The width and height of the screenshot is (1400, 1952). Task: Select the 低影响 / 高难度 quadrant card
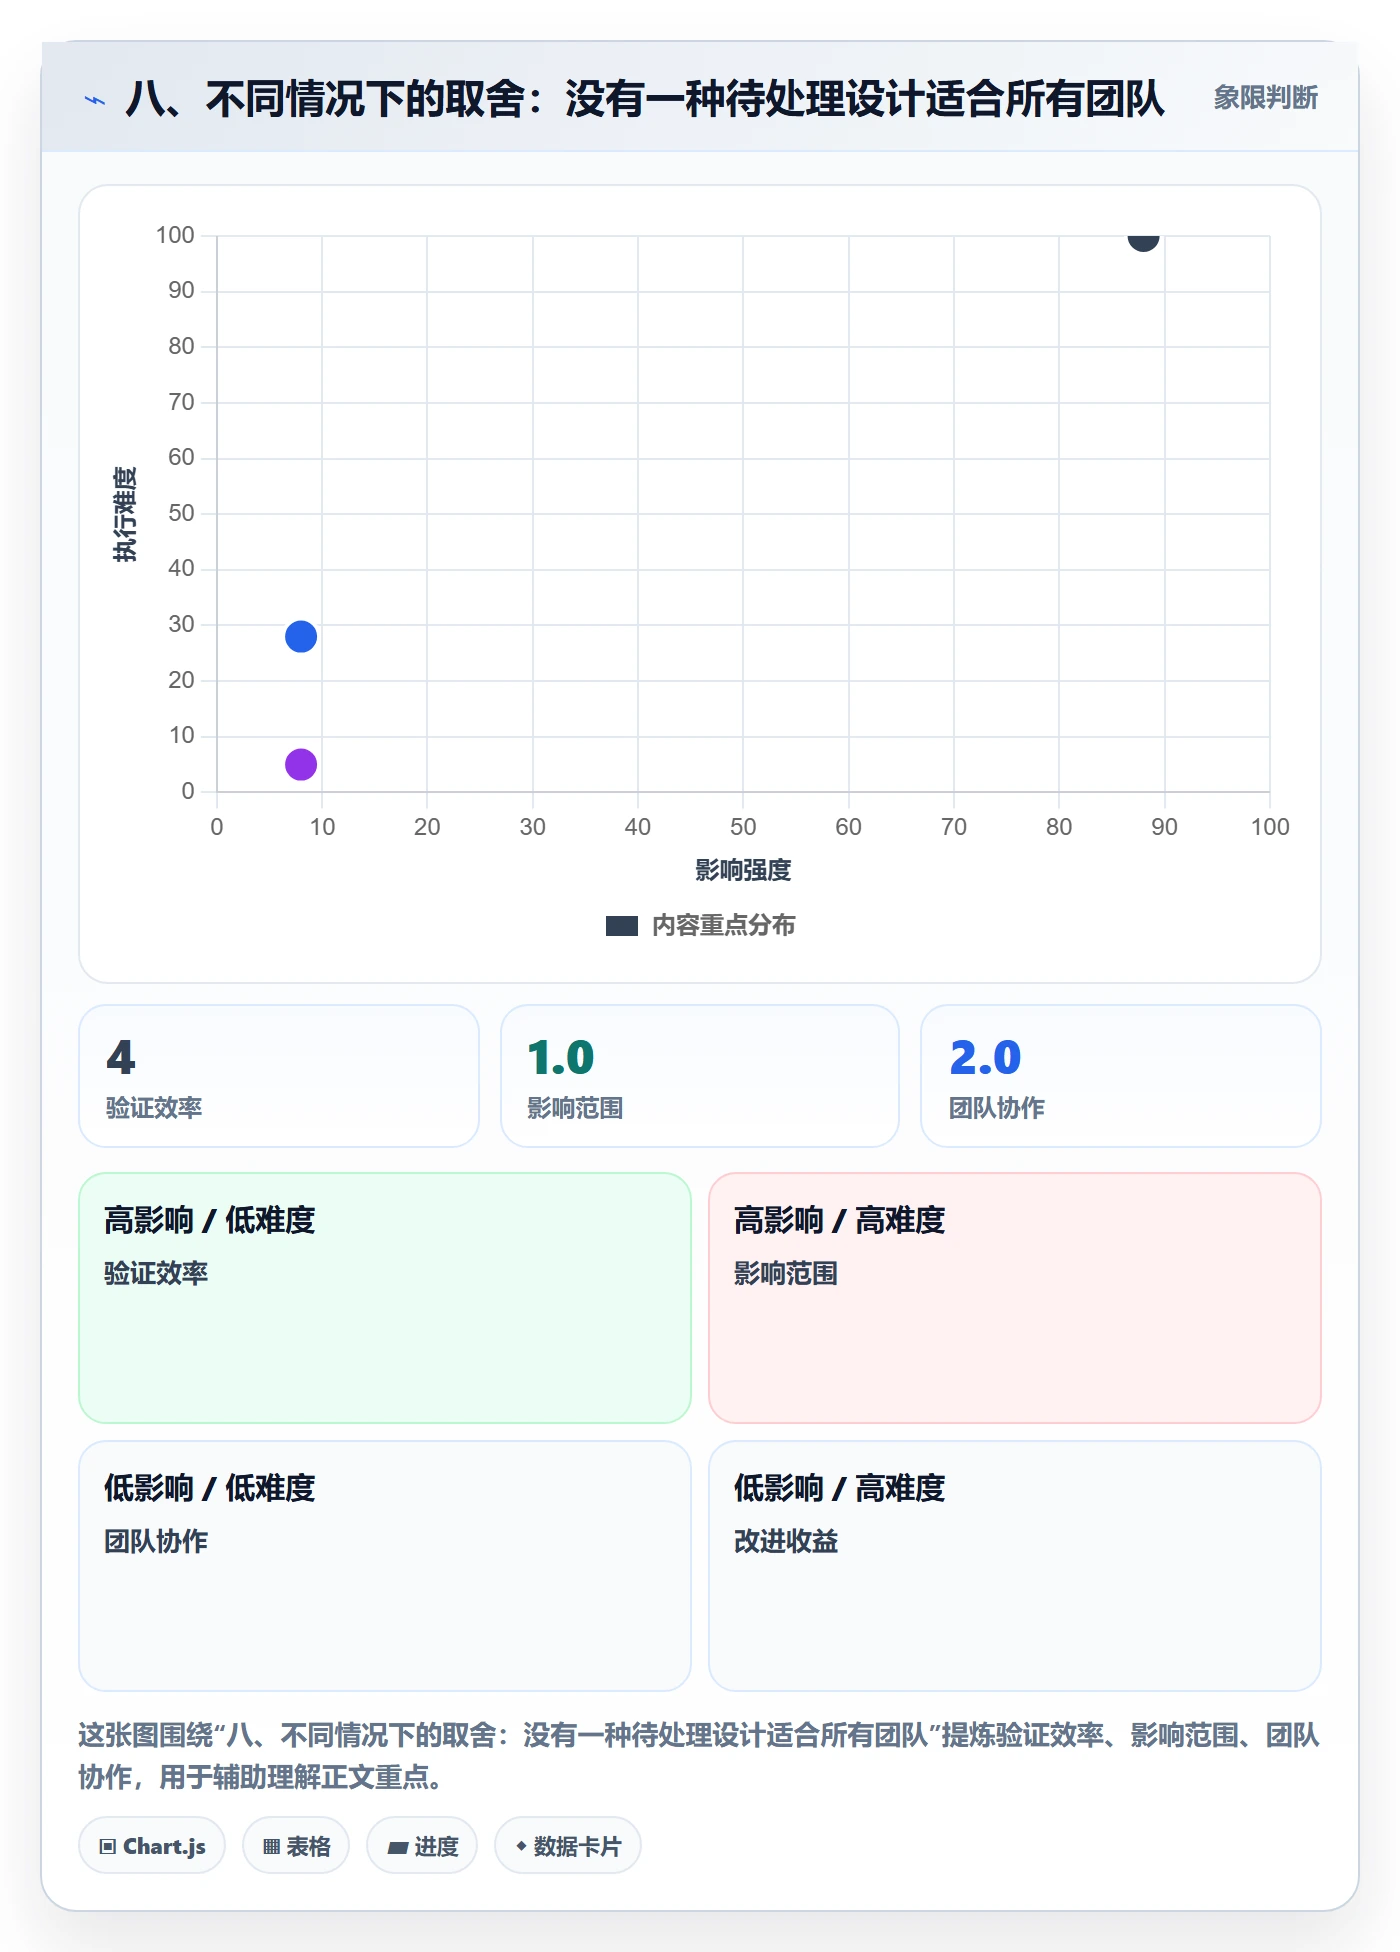pos(1015,1566)
